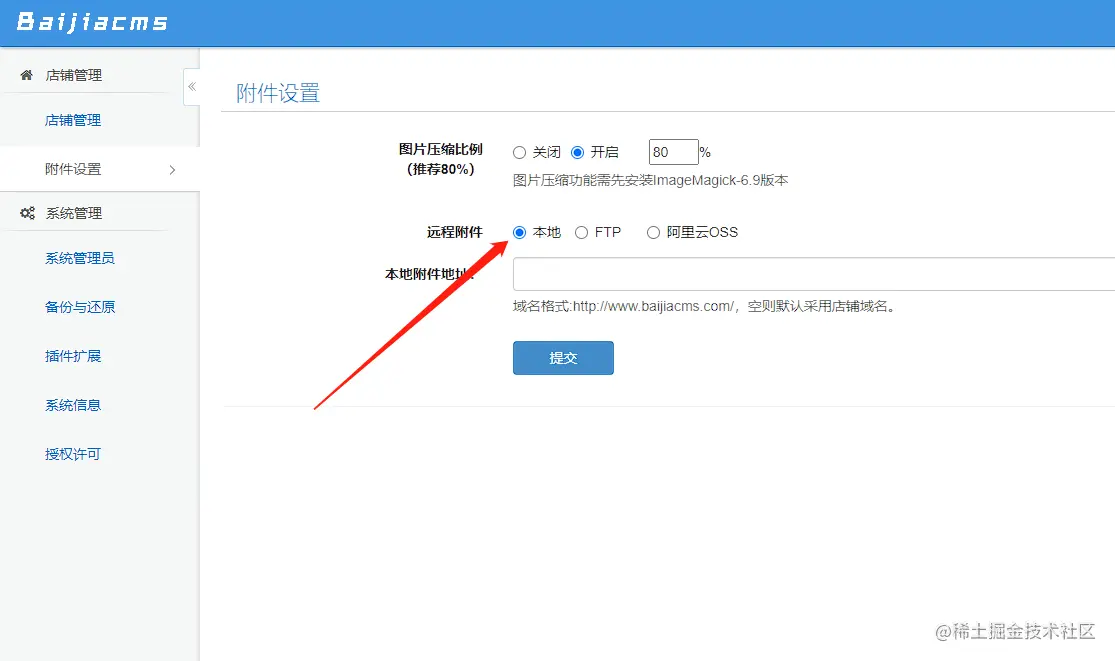
Task: Expand the 附件设置 chevron arrow
Action: (x=172, y=170)
